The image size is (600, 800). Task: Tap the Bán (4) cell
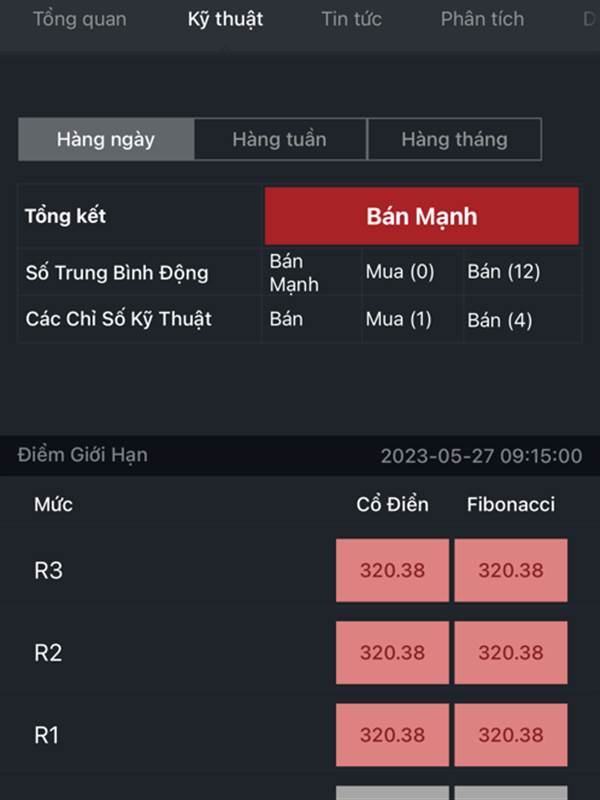pyautogui.click(x=499, y=320)
